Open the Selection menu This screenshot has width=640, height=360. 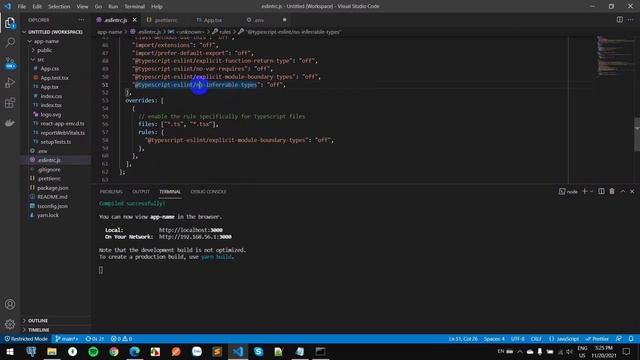pos(59,6)
